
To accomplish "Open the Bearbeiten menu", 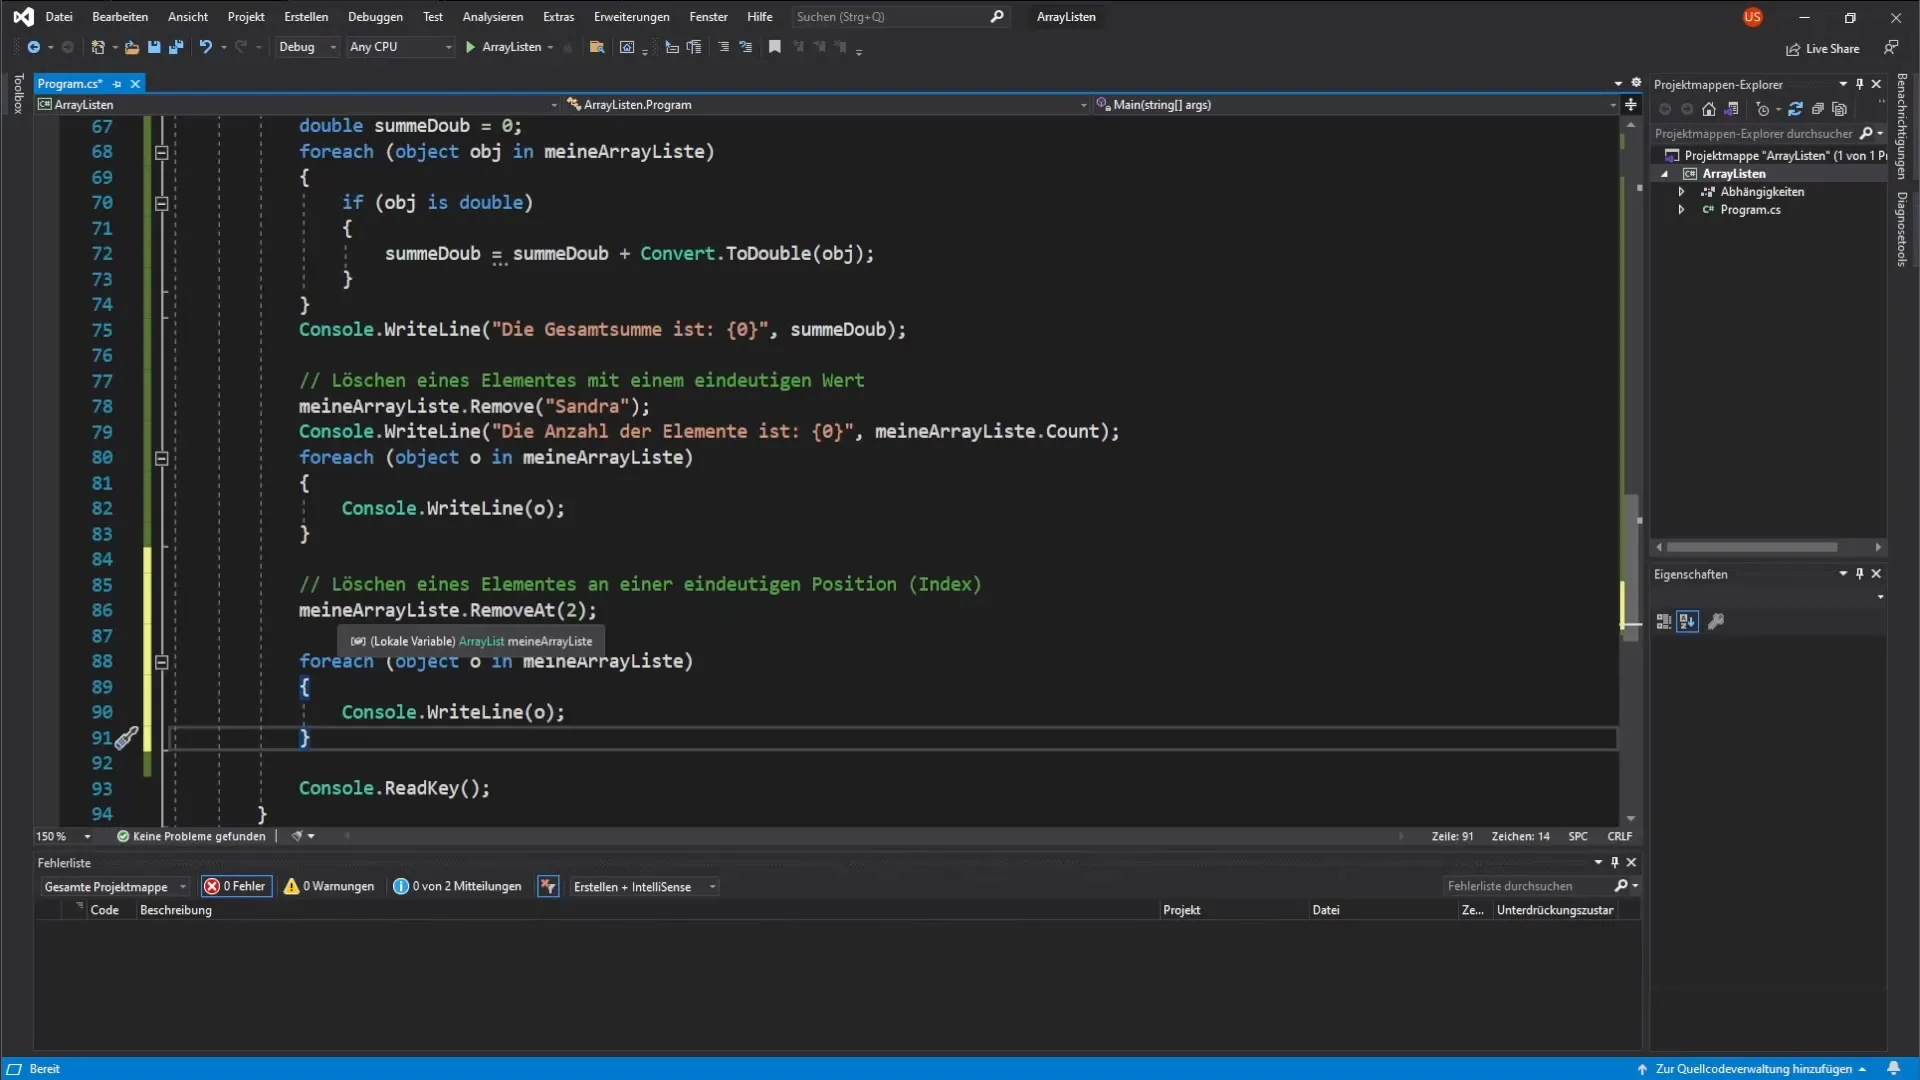I will (120, 17).
